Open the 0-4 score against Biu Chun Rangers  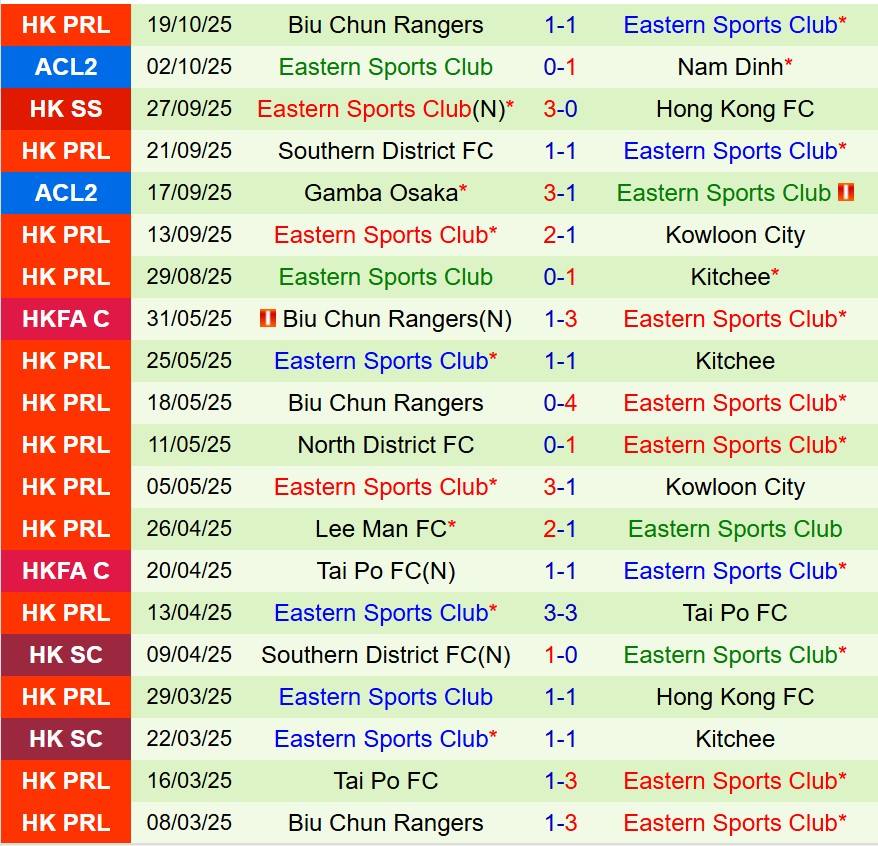(560, 403)
